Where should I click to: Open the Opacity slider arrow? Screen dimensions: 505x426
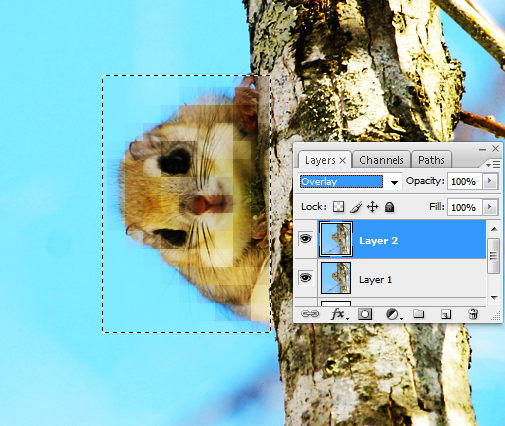490,181
